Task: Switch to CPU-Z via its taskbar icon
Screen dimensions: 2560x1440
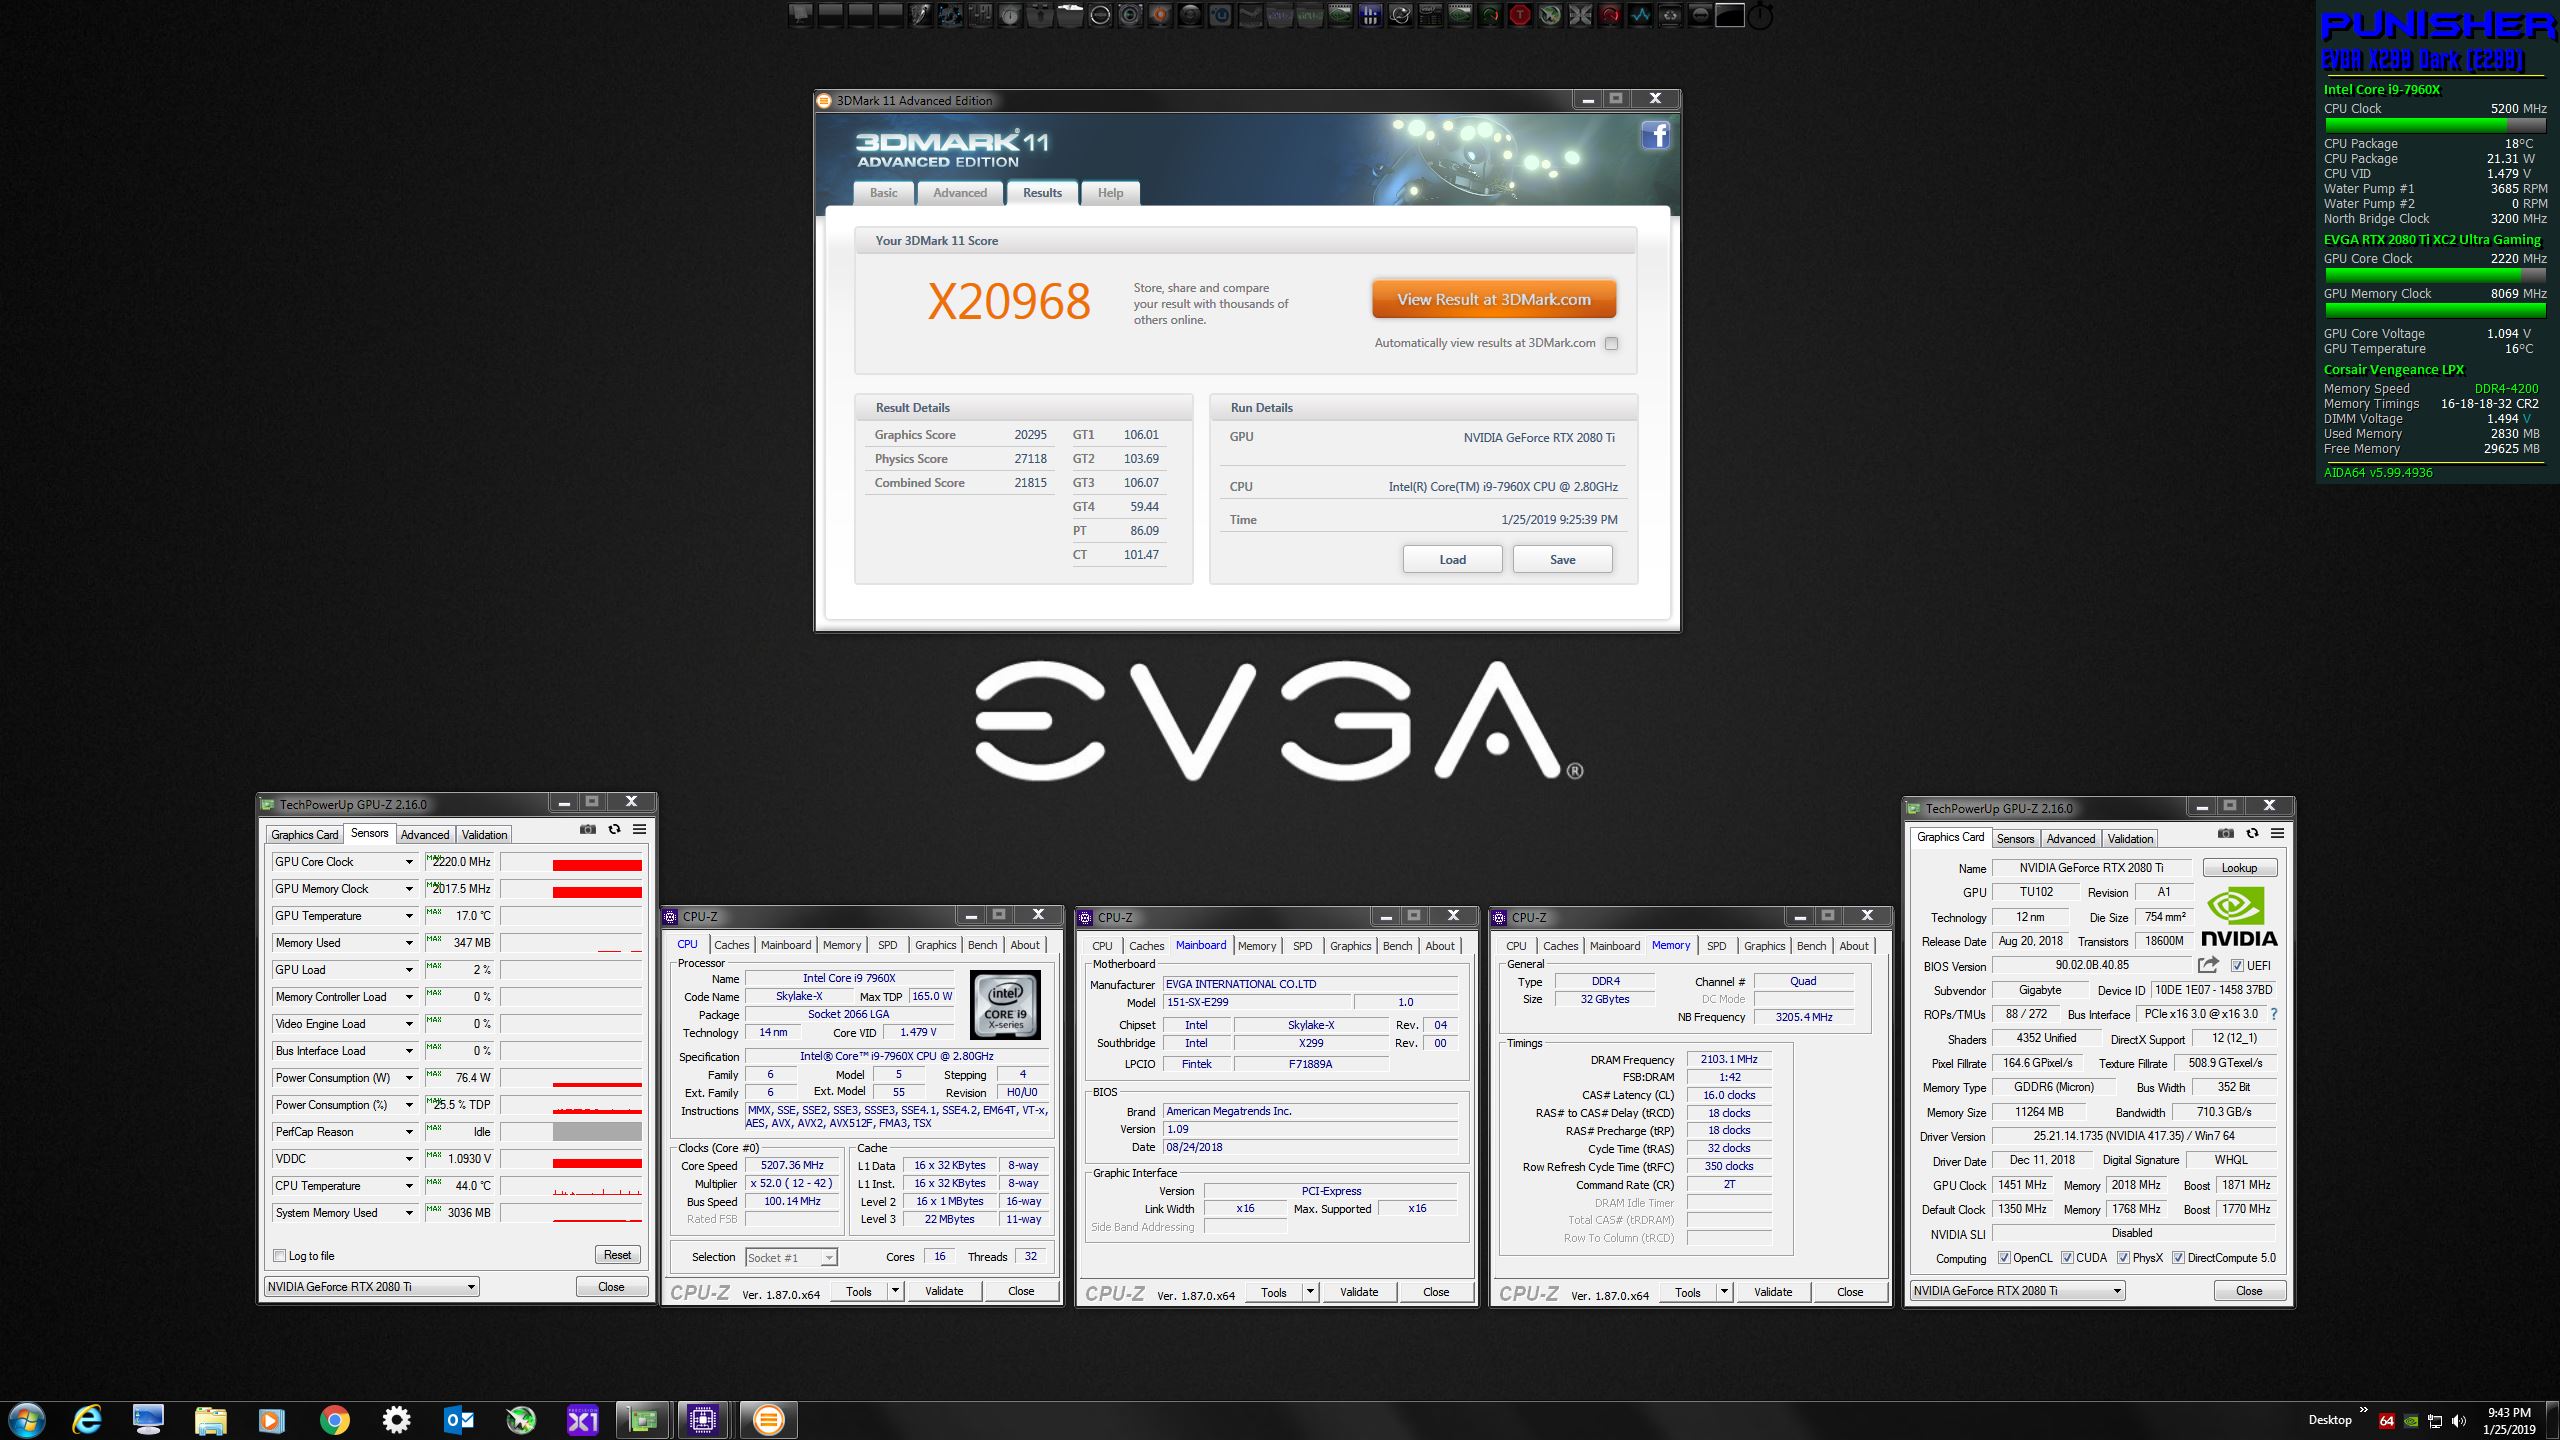Action: (704, 1420)
